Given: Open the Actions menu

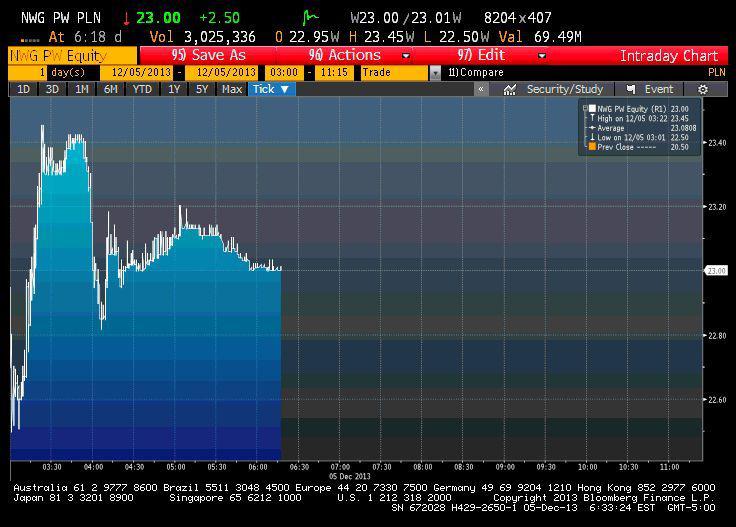Looking at the screenshot, I should tap(345, 55).
